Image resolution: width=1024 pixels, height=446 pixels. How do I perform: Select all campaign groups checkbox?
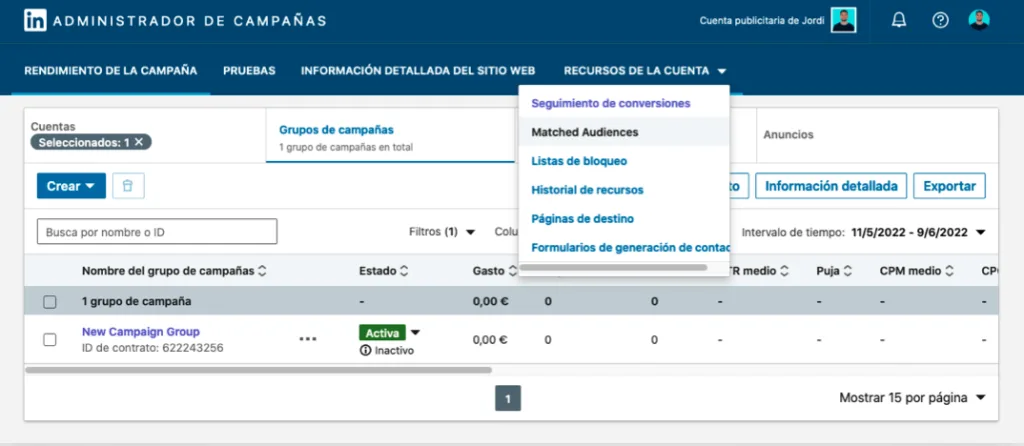click(50, 271)
